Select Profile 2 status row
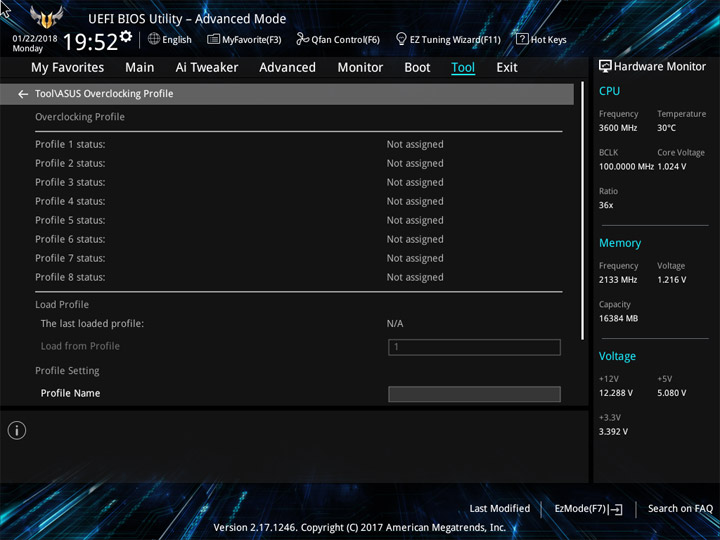720x540 pixels. point(298,163)
